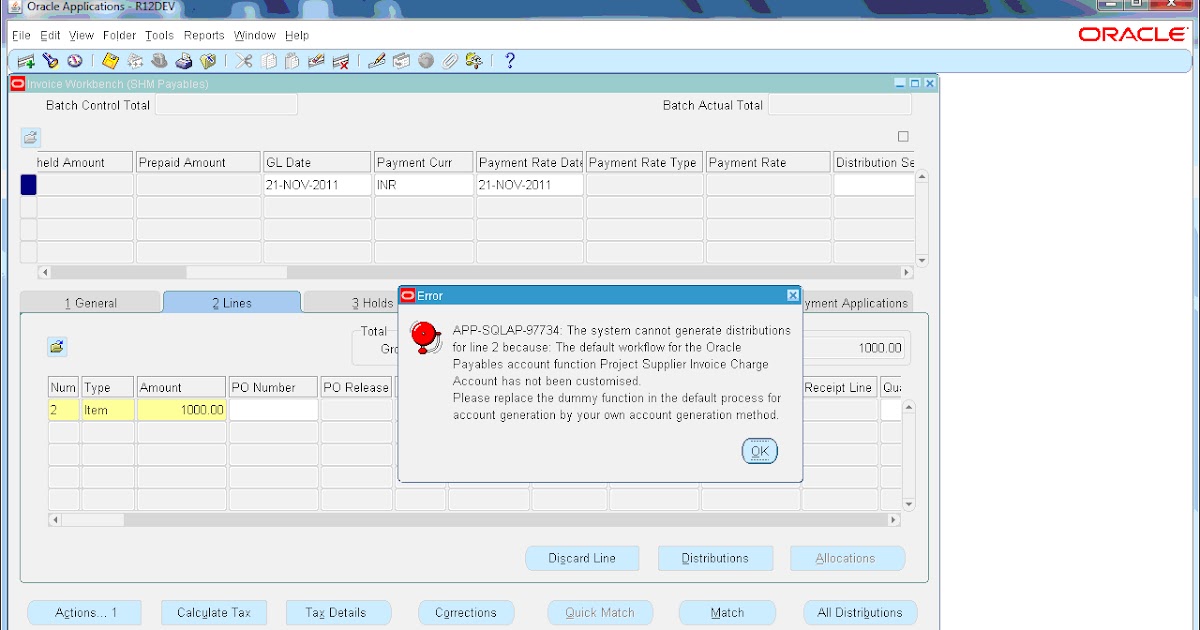This screenshot has height=630, width=1200.
Task: Open the Window menu
Action: click(x=254, y=35)
